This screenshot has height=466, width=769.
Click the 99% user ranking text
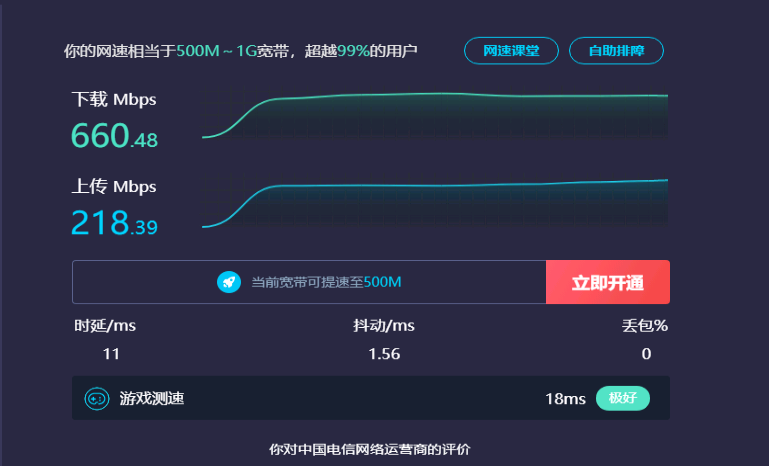click(x=353, y=51)
